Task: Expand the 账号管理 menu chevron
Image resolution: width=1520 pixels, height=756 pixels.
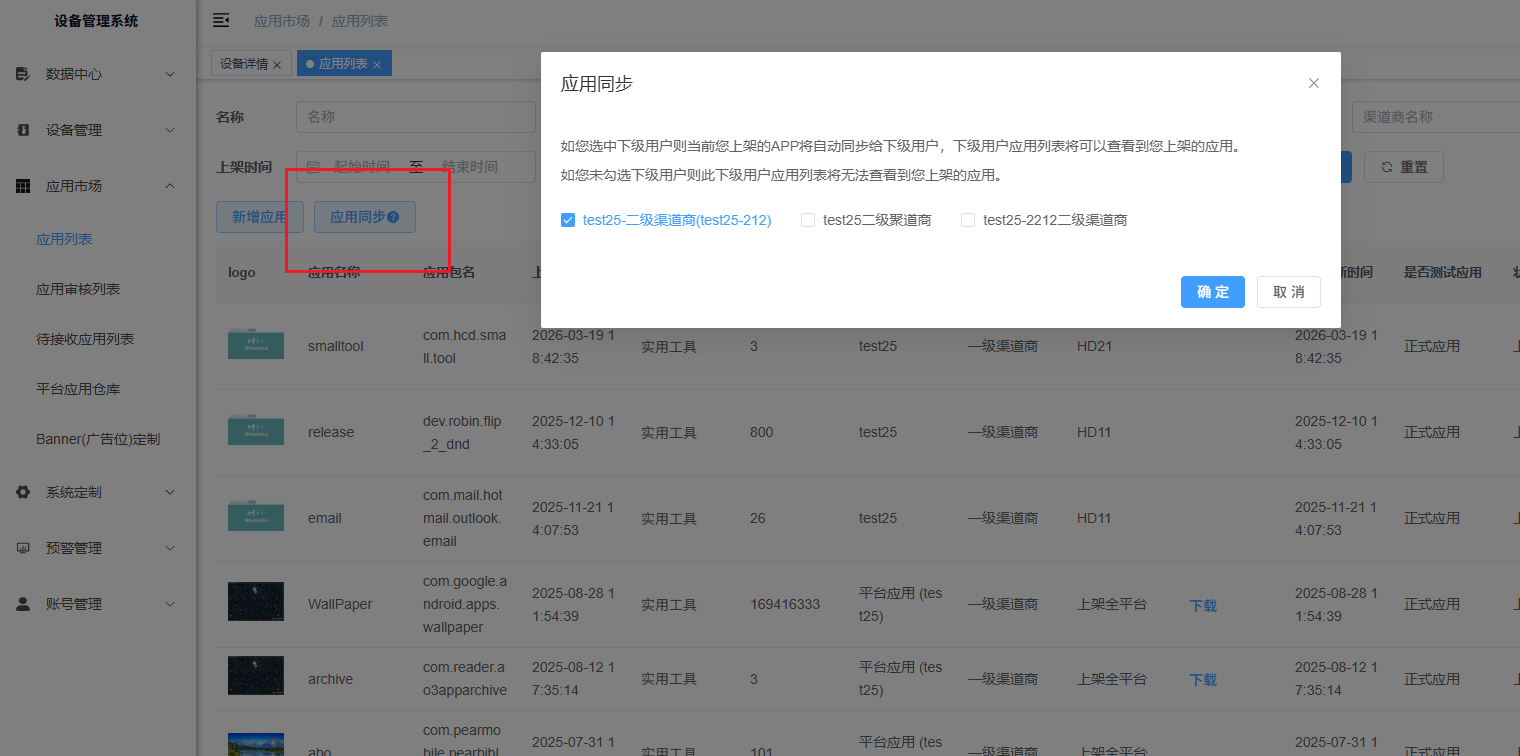Action: click(x=170, y=604)
